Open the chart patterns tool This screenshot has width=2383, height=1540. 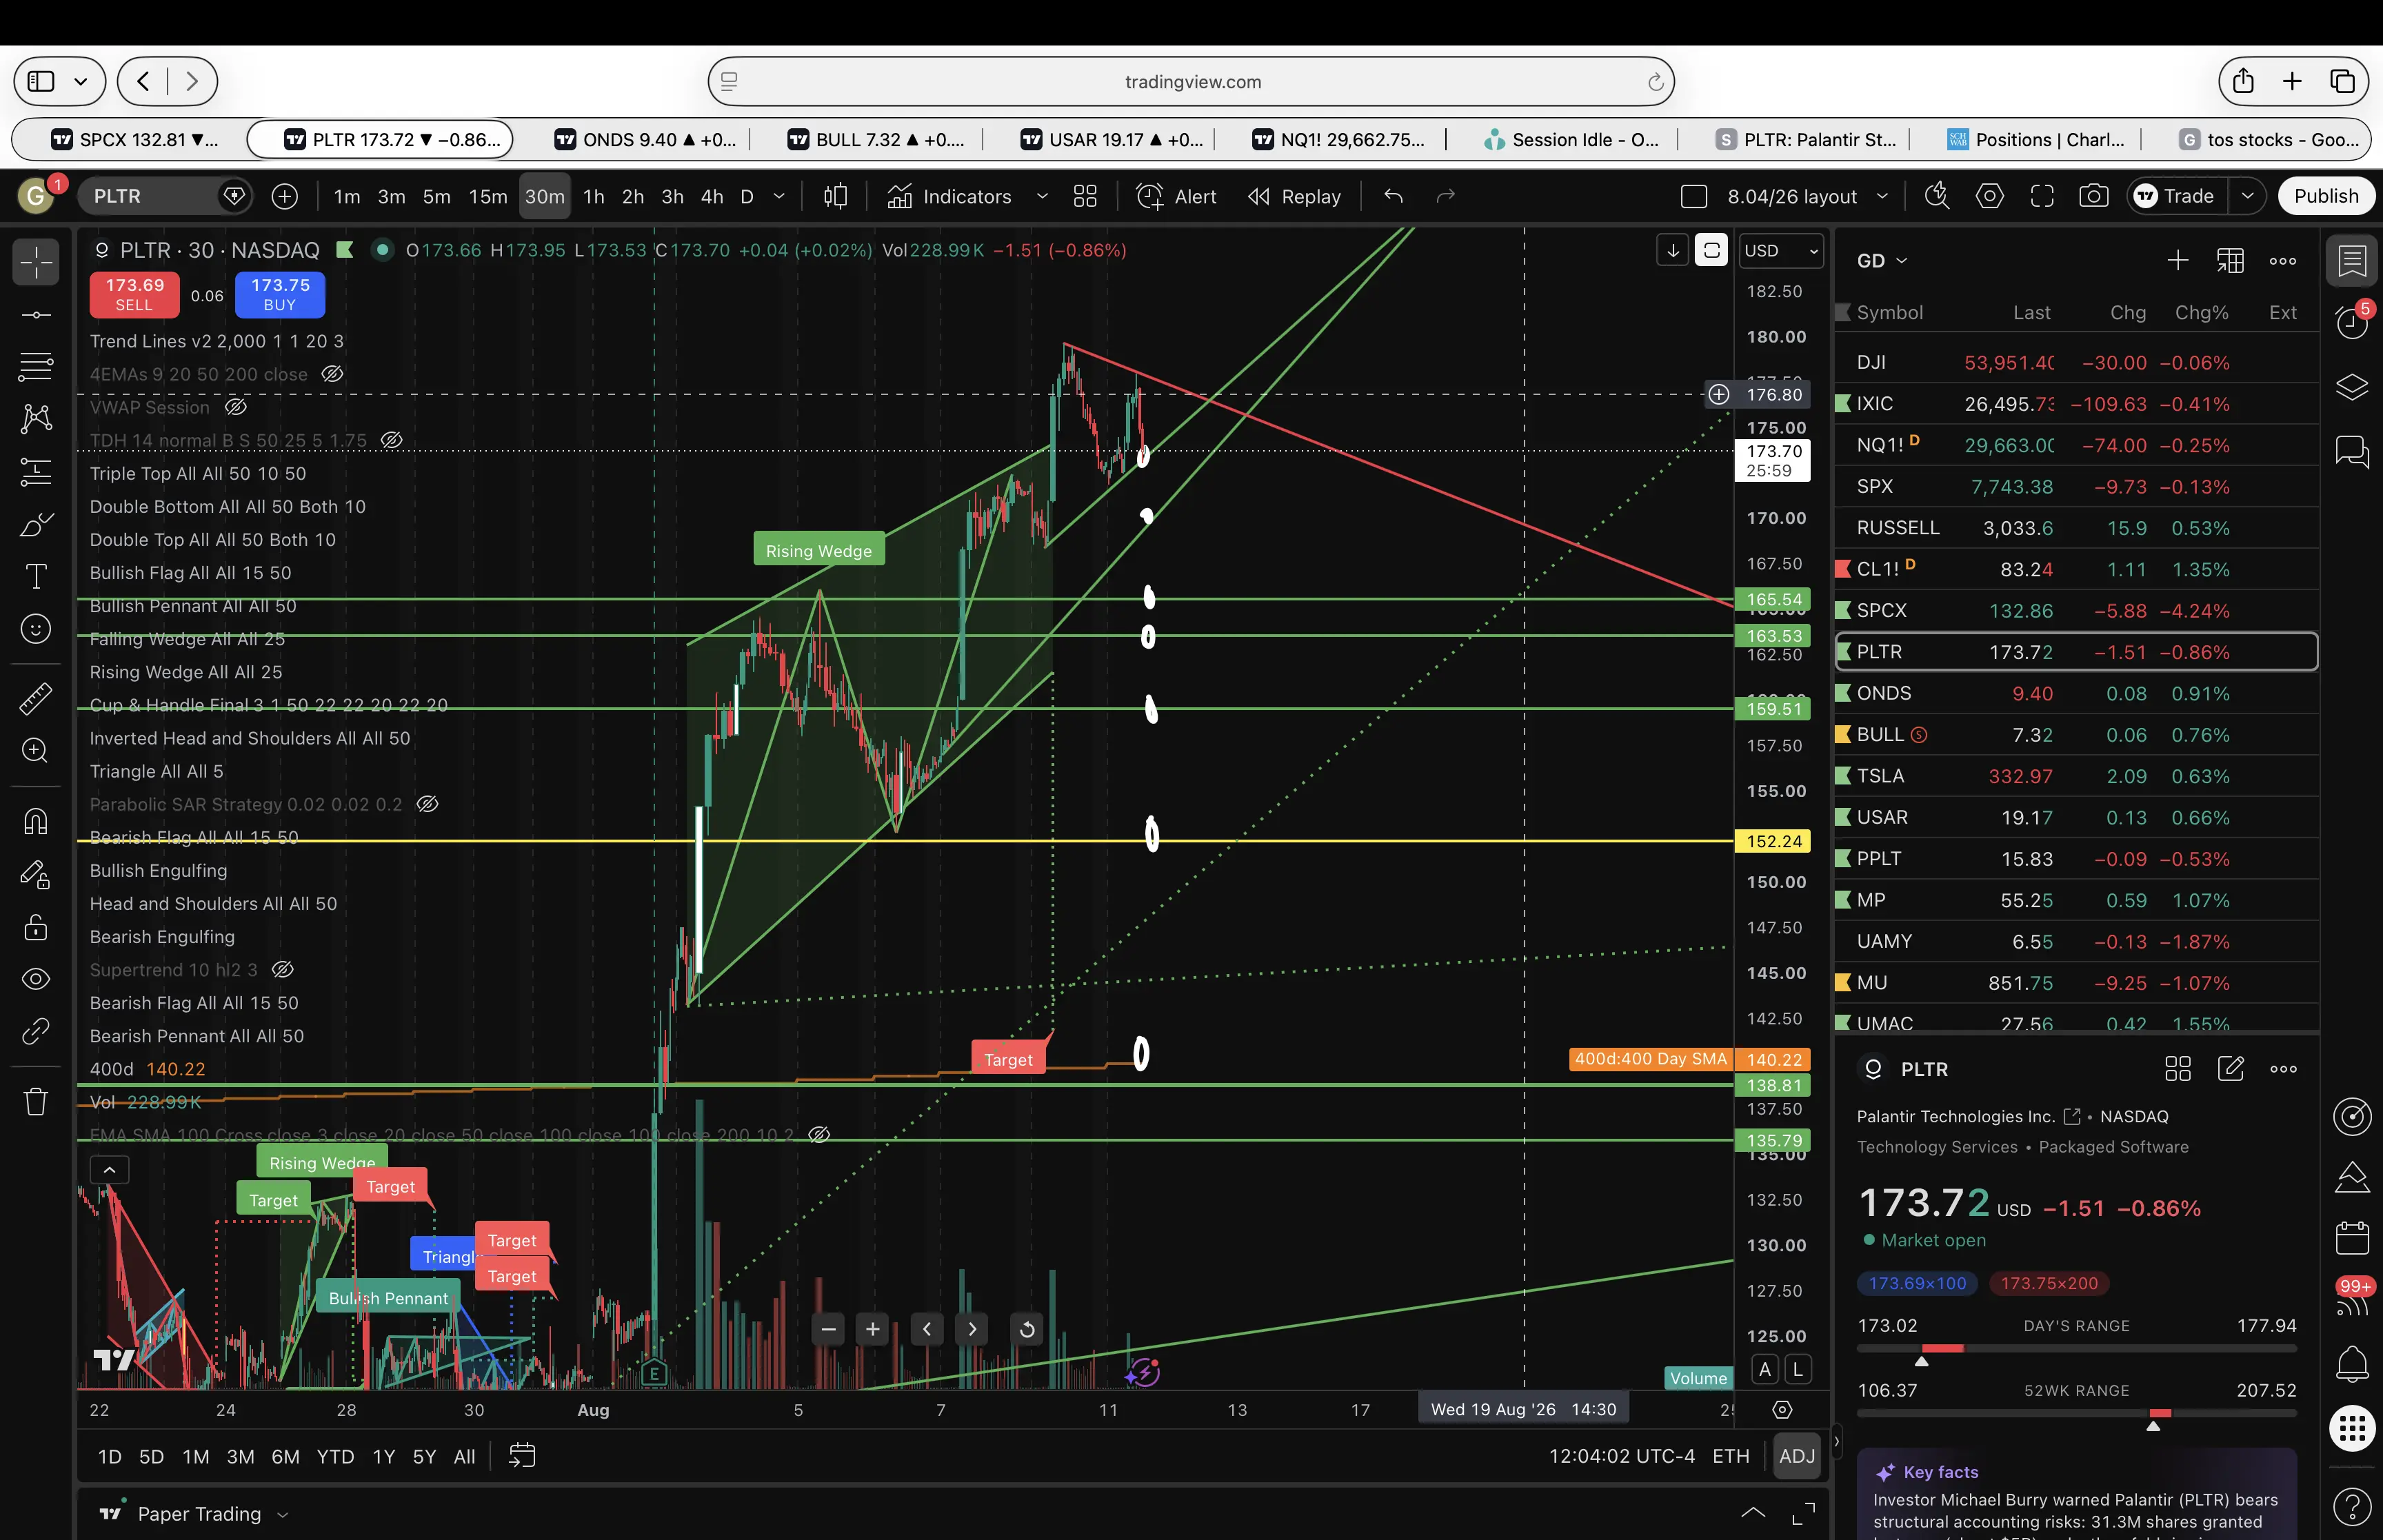coord(36,419)
